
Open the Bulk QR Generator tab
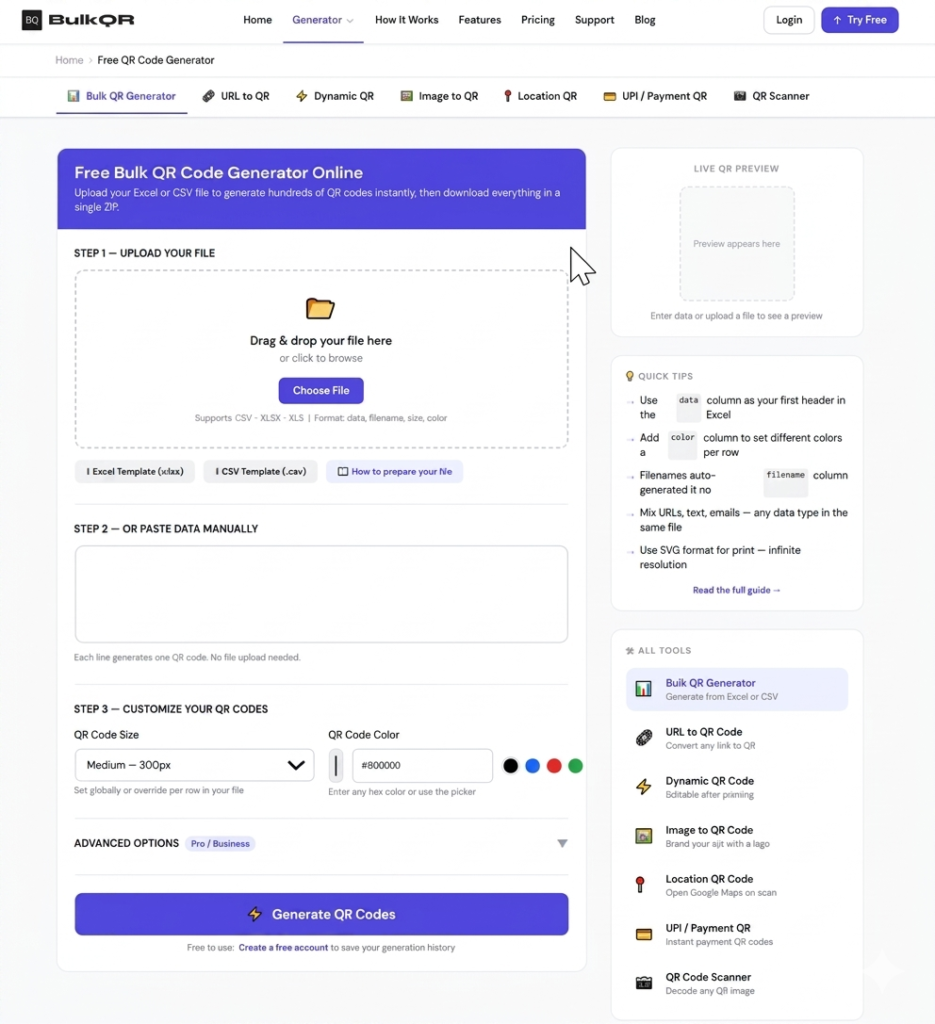coord(121,96)
